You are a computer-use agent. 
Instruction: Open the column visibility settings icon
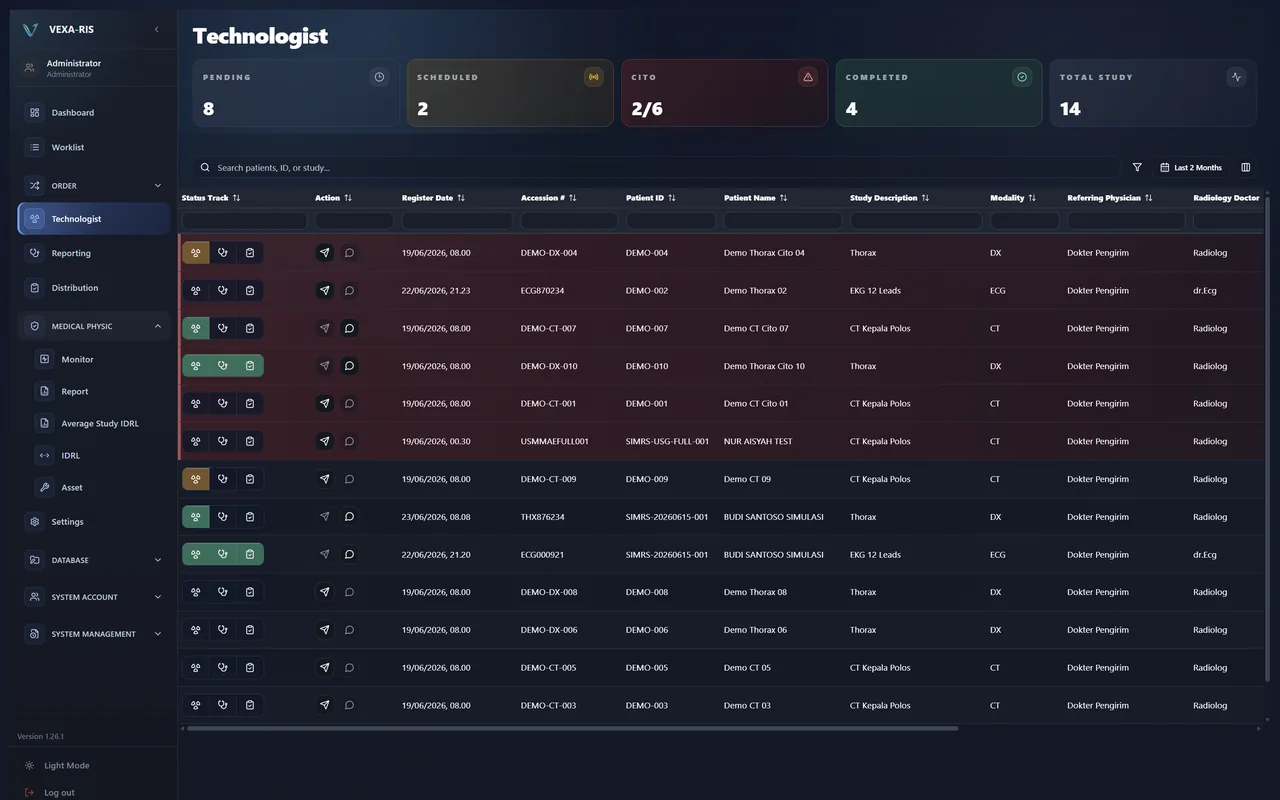1246,168
